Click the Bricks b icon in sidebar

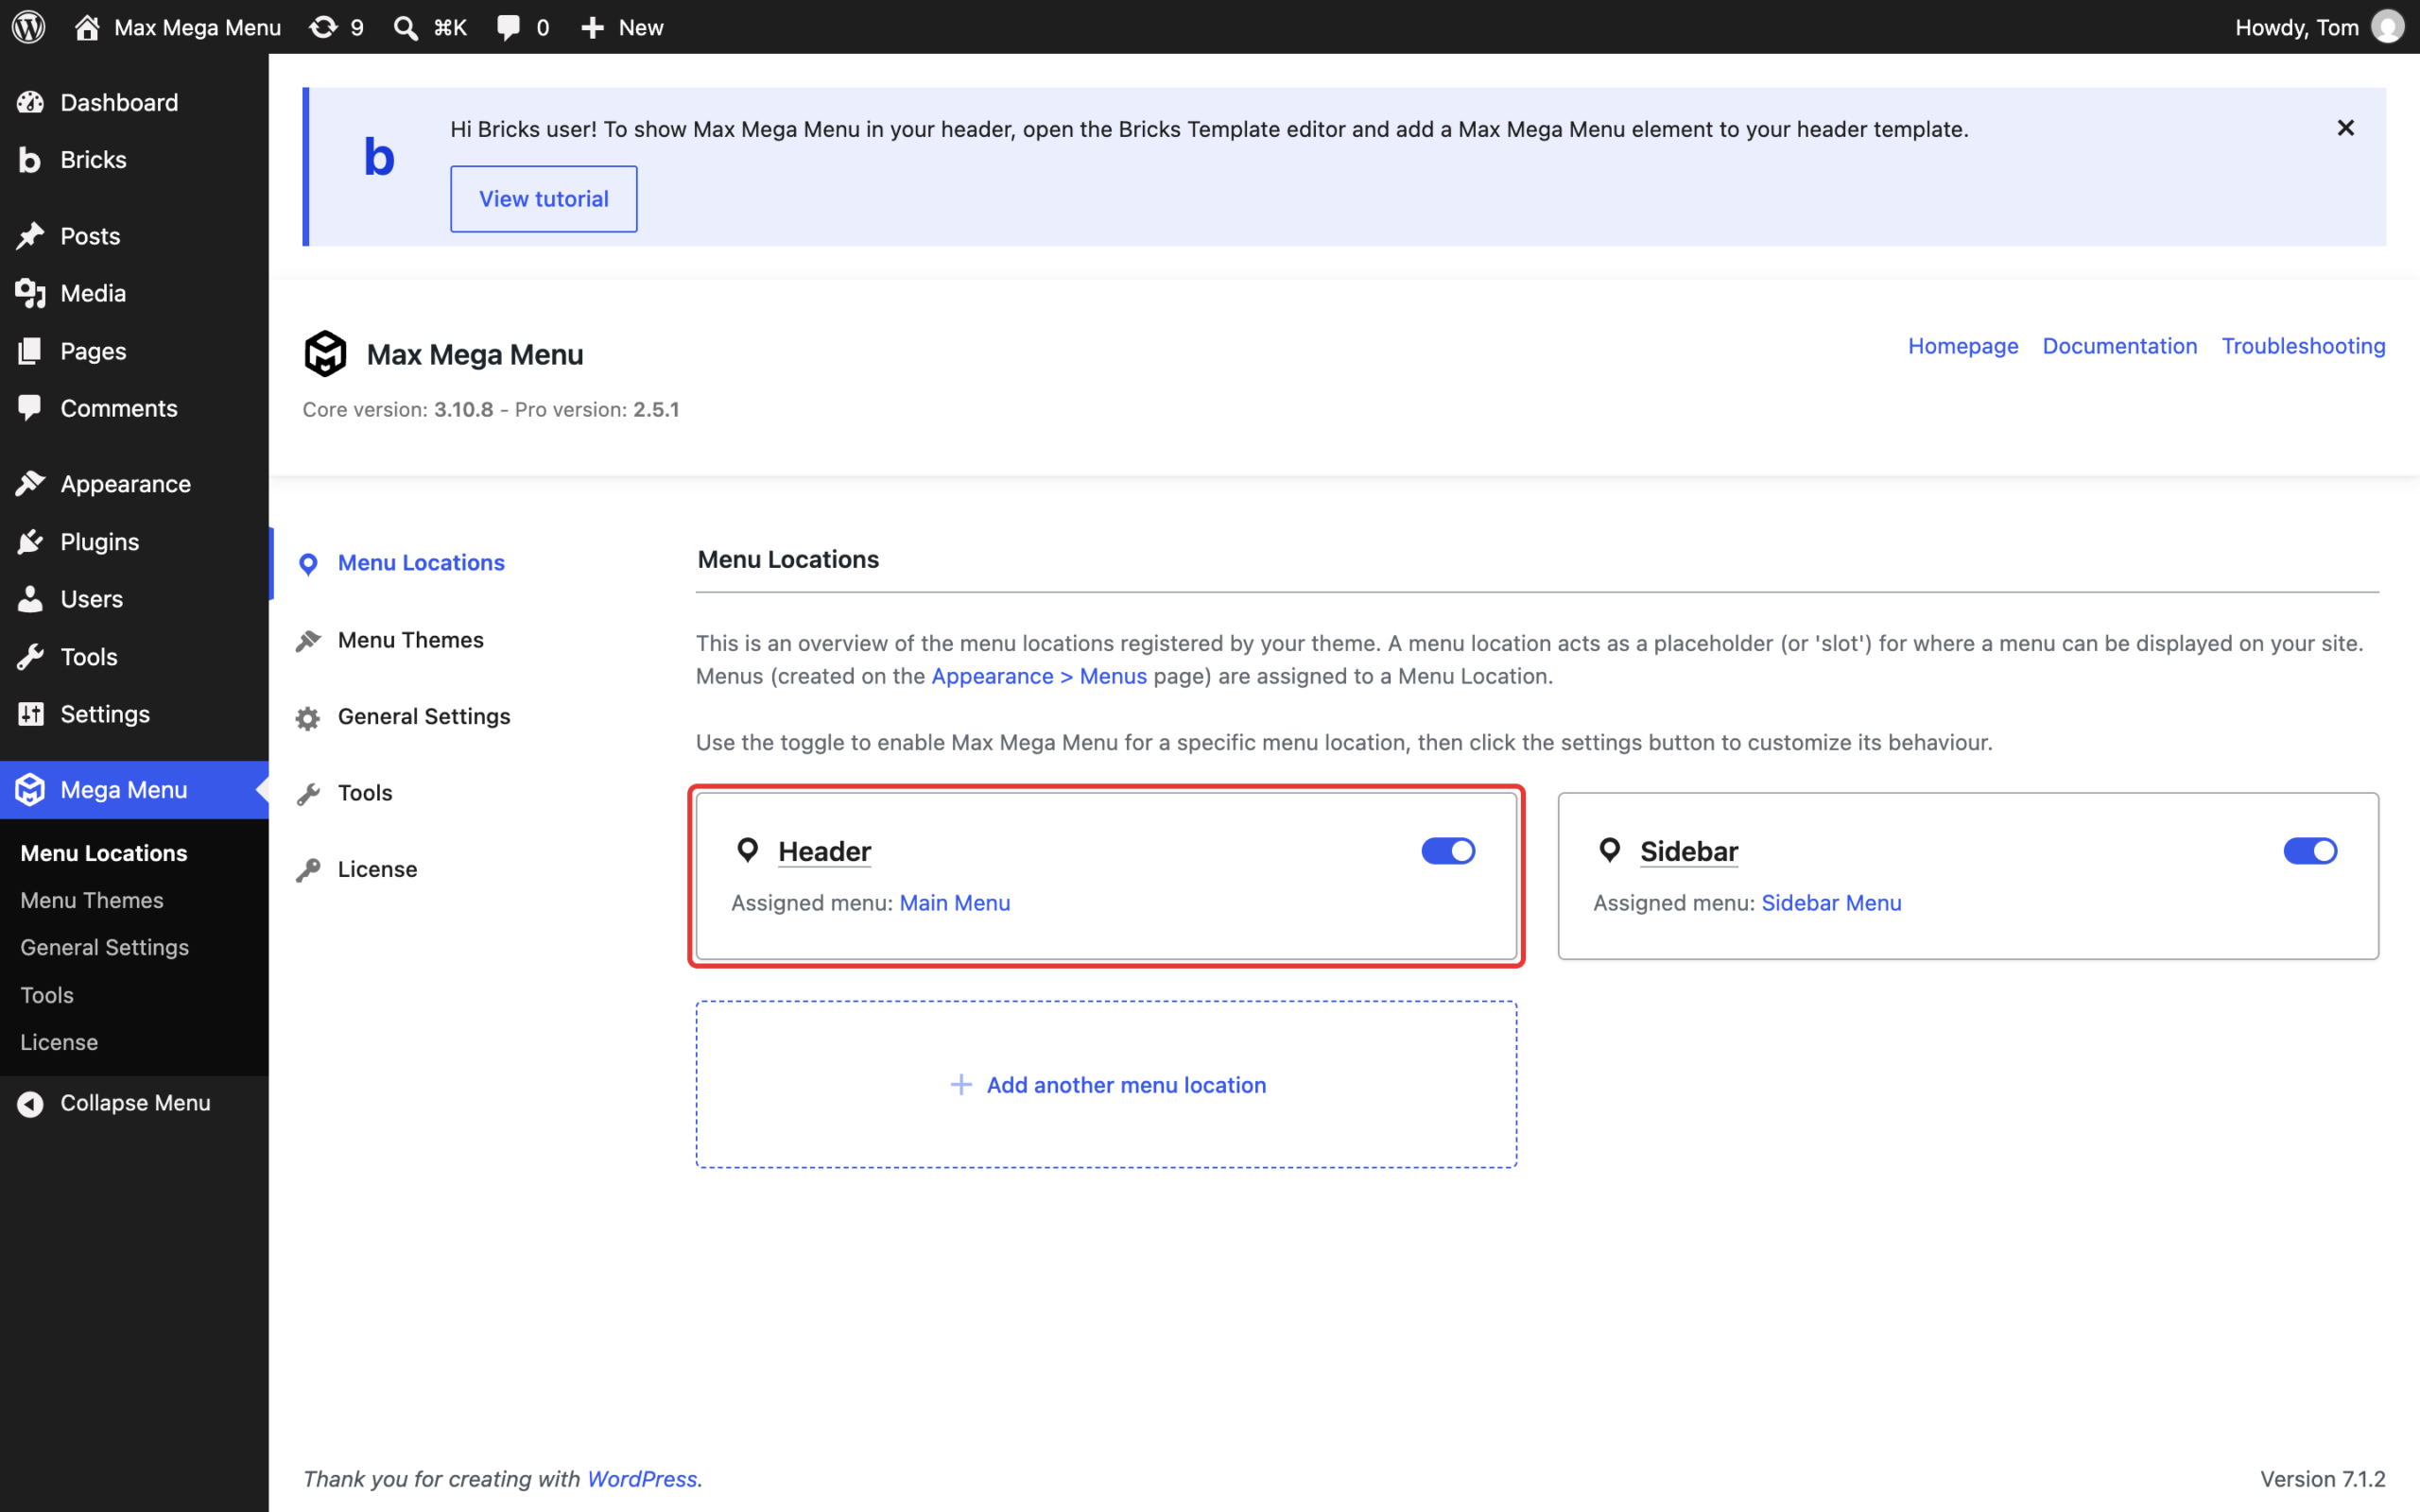(30, 160)
